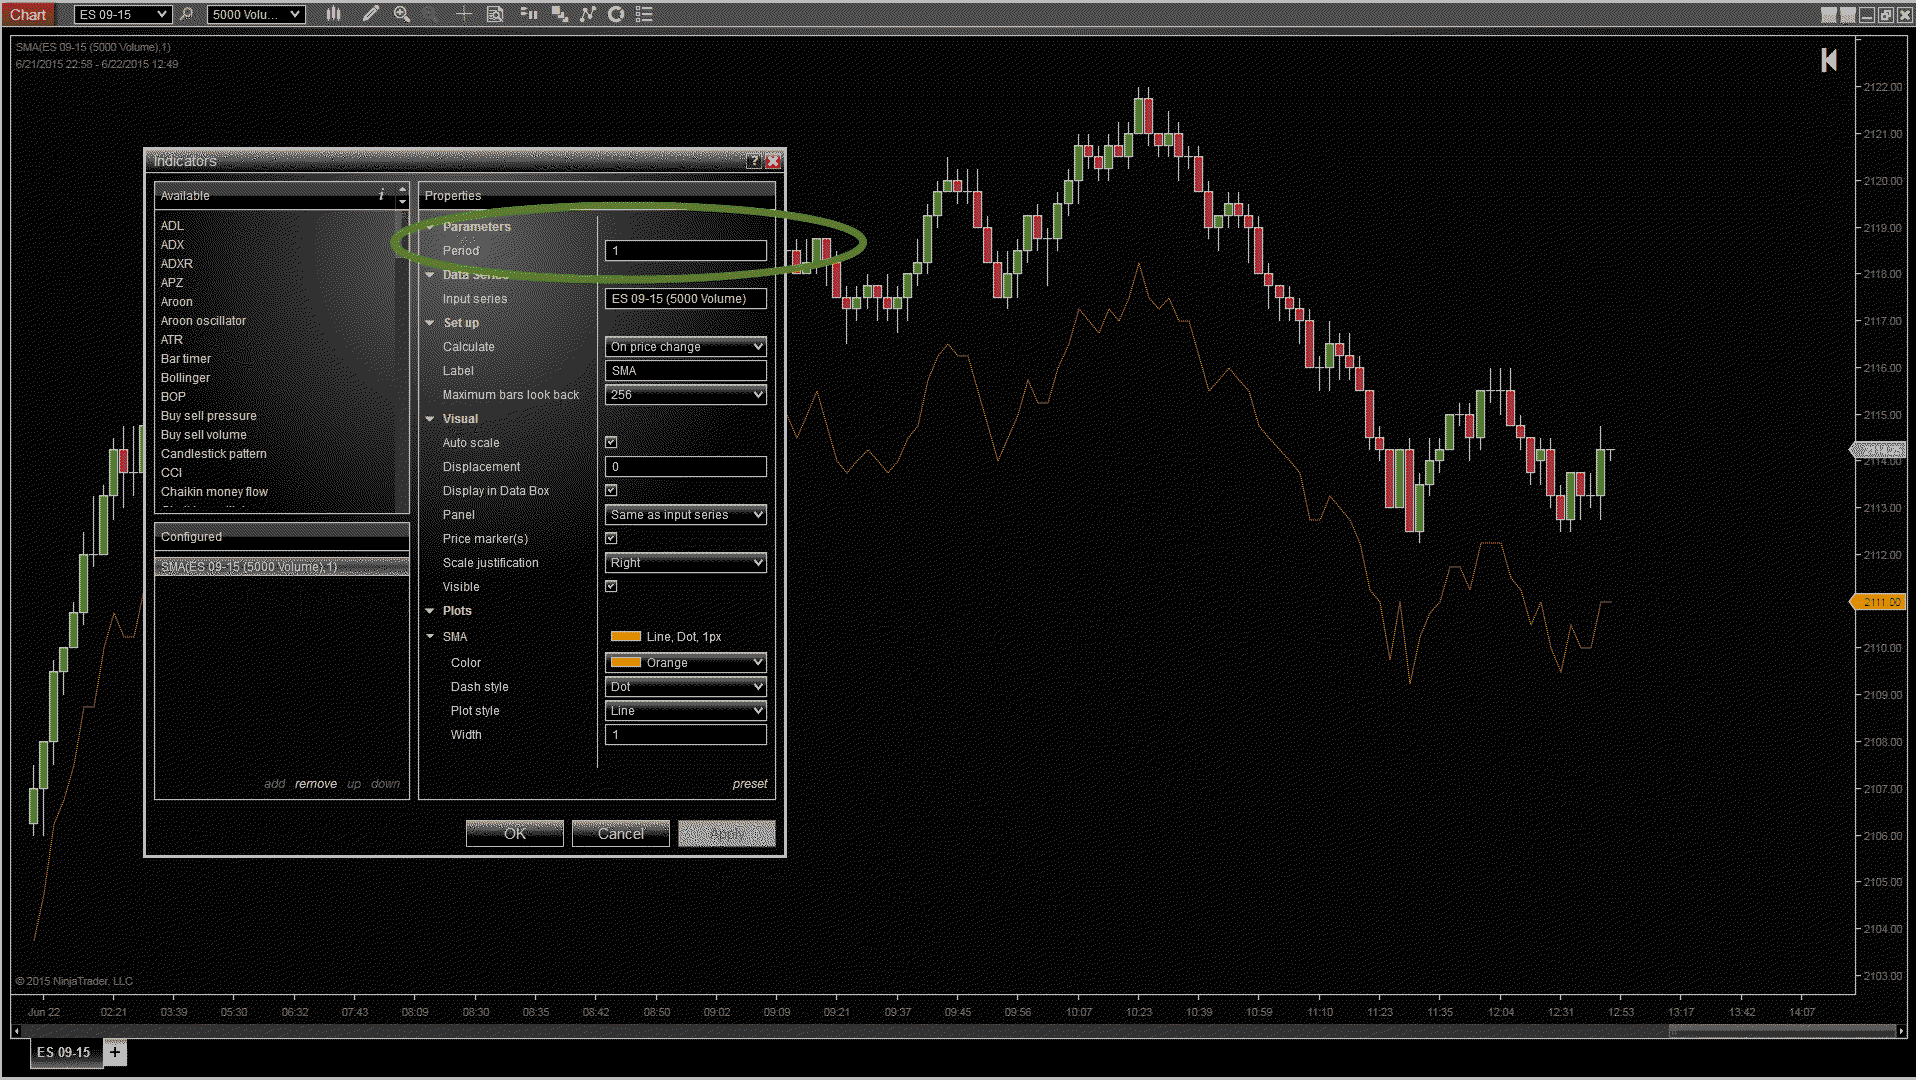
Task: Click the add link under Configured
Action: pos(275,784)
